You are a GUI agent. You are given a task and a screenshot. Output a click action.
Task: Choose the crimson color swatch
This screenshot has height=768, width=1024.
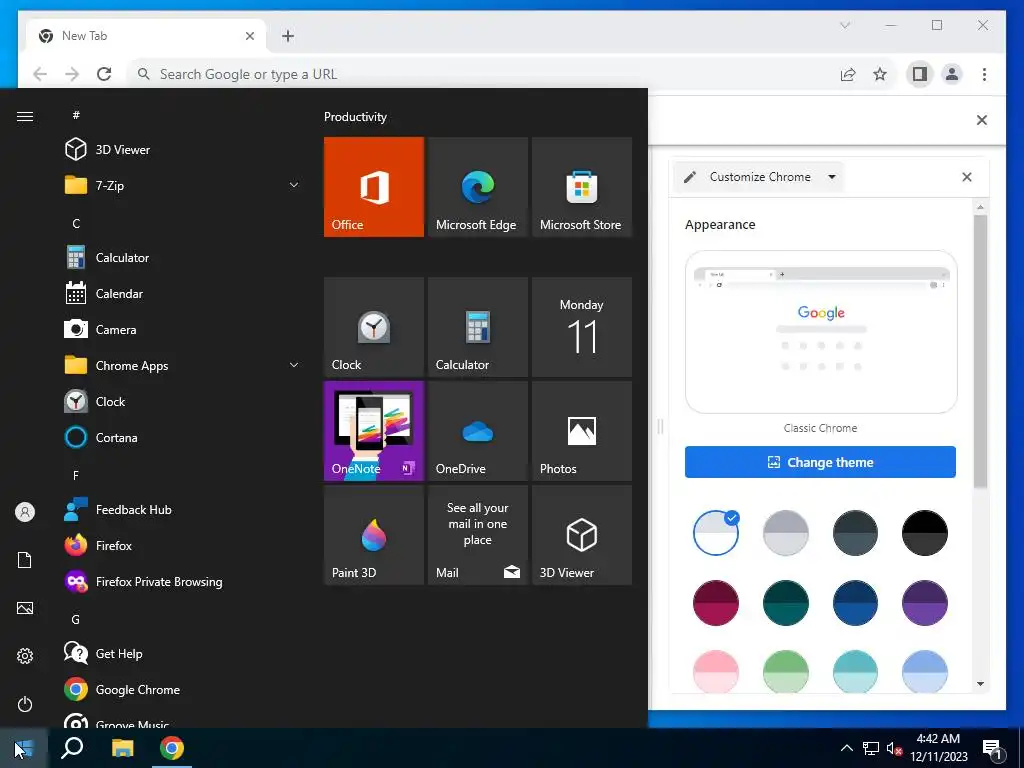point(716,603)
